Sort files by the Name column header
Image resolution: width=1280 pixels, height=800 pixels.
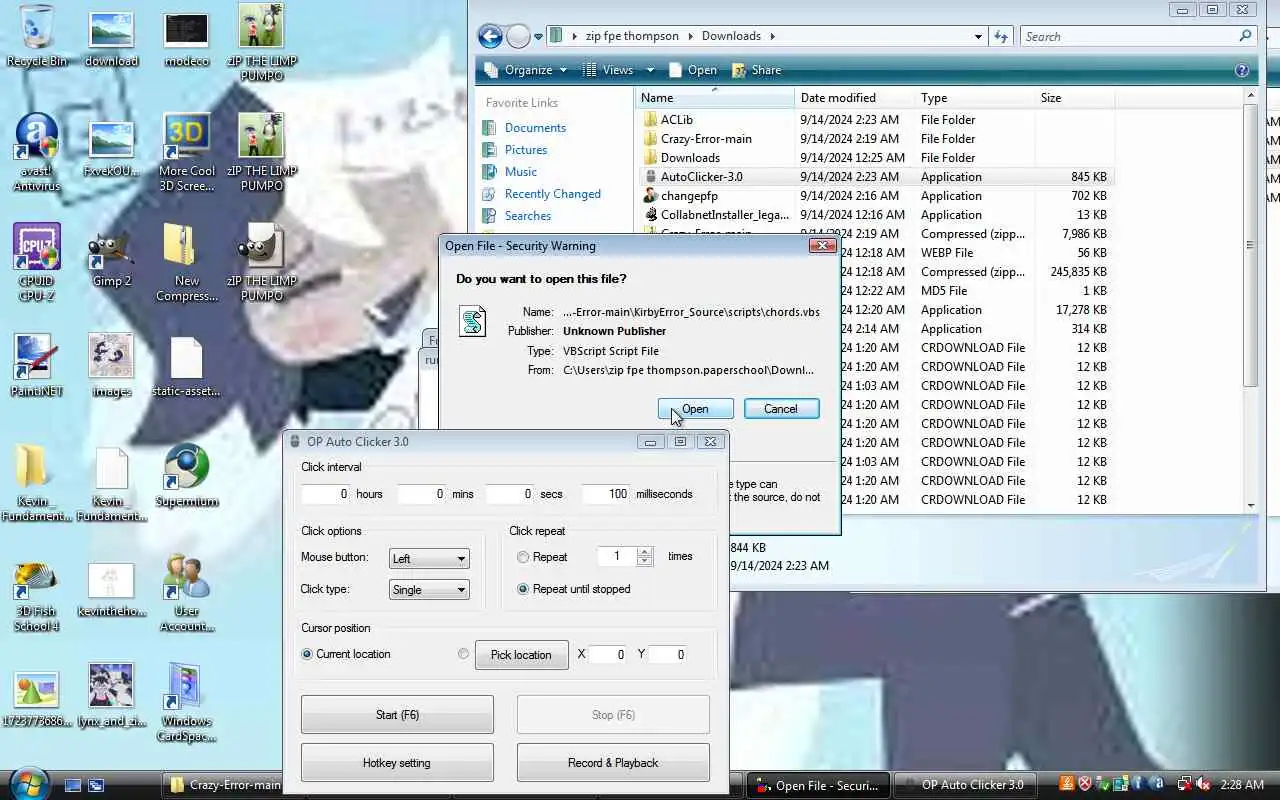pos(715,98)
